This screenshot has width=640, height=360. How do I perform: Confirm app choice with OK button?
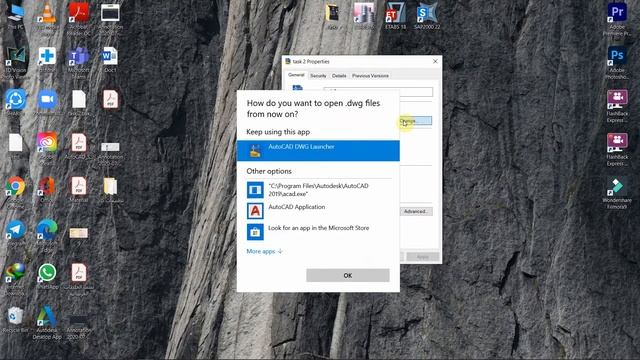[x=348, y=276]
